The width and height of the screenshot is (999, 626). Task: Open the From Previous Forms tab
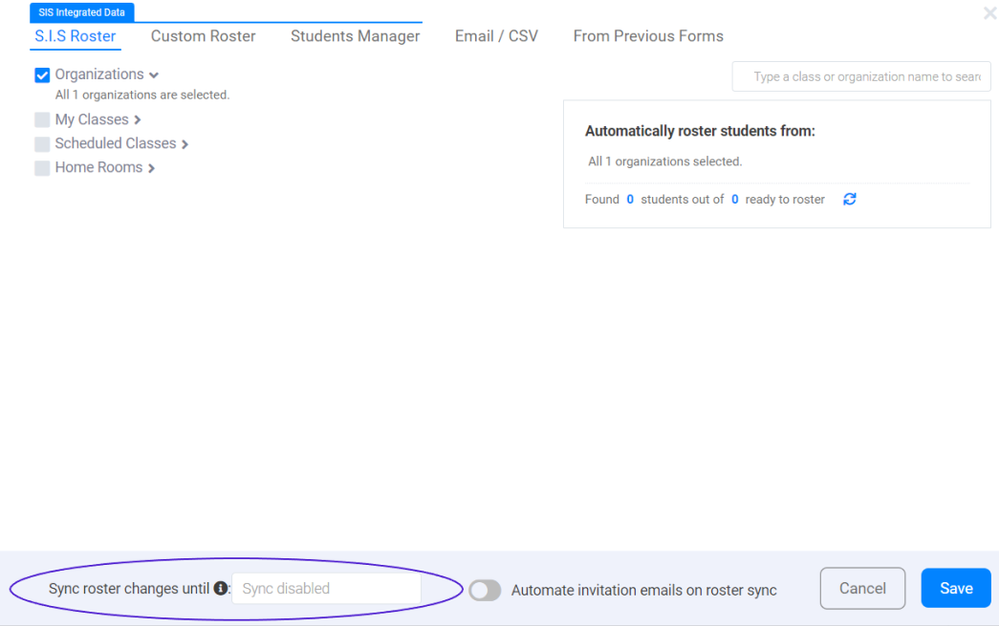648,36
